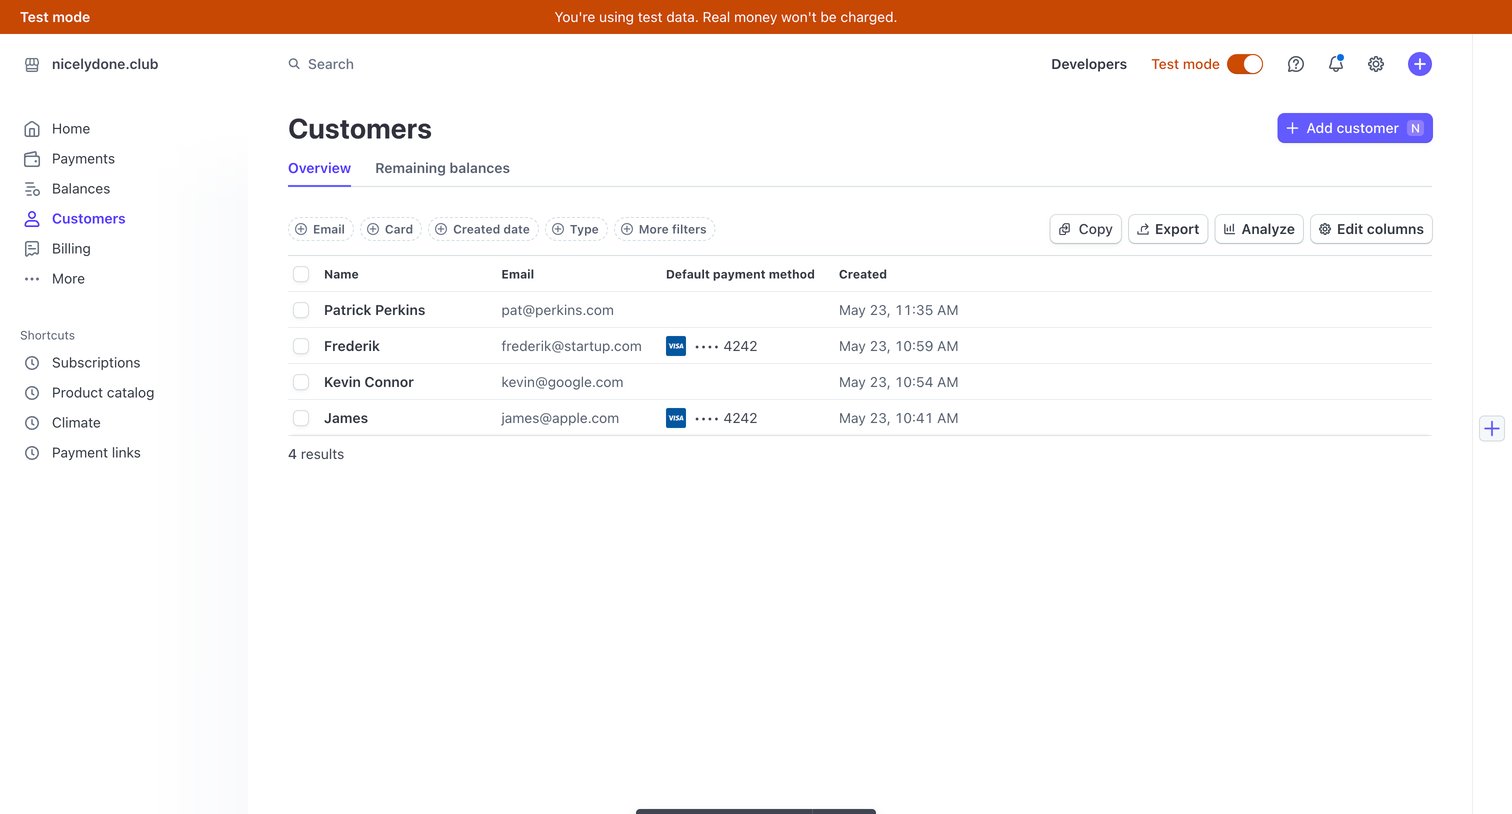1512x814 pixels.
Task: Open the settings gear icon
Action: [x=1376, y=64]
